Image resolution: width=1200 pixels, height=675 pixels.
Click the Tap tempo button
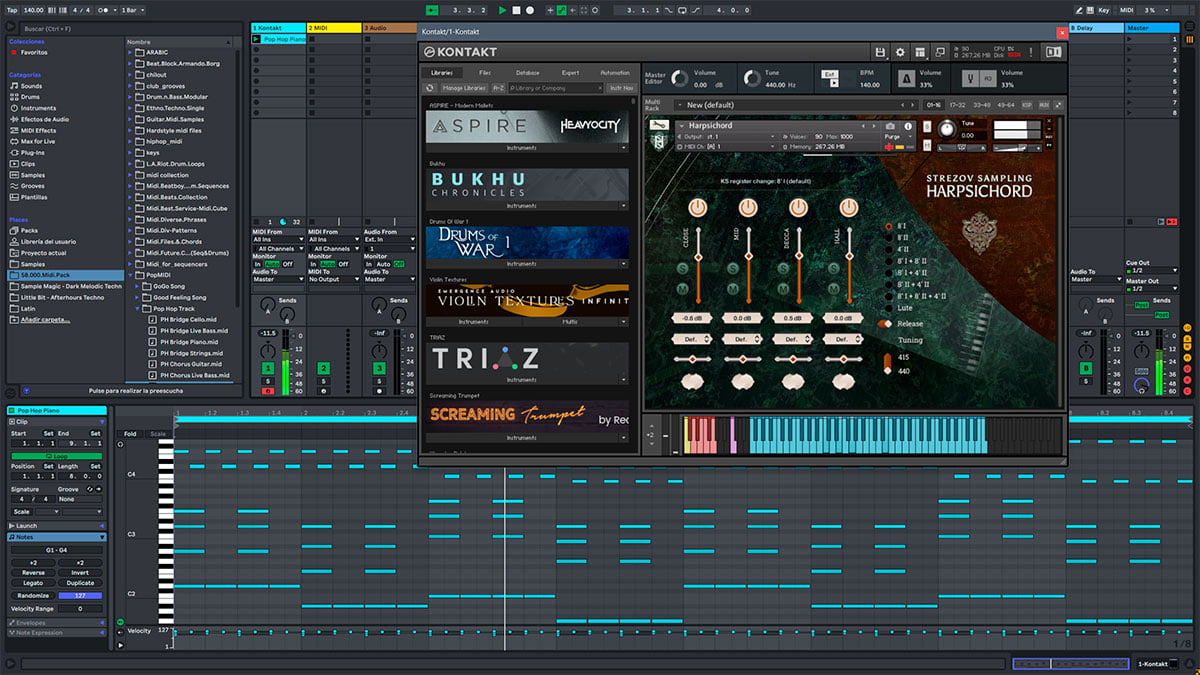pyautogui.click(x=11, y=10)
